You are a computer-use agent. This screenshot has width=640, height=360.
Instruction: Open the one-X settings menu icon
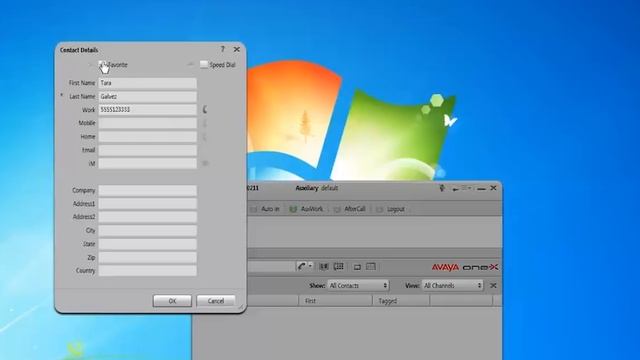[x=466, y=188]
